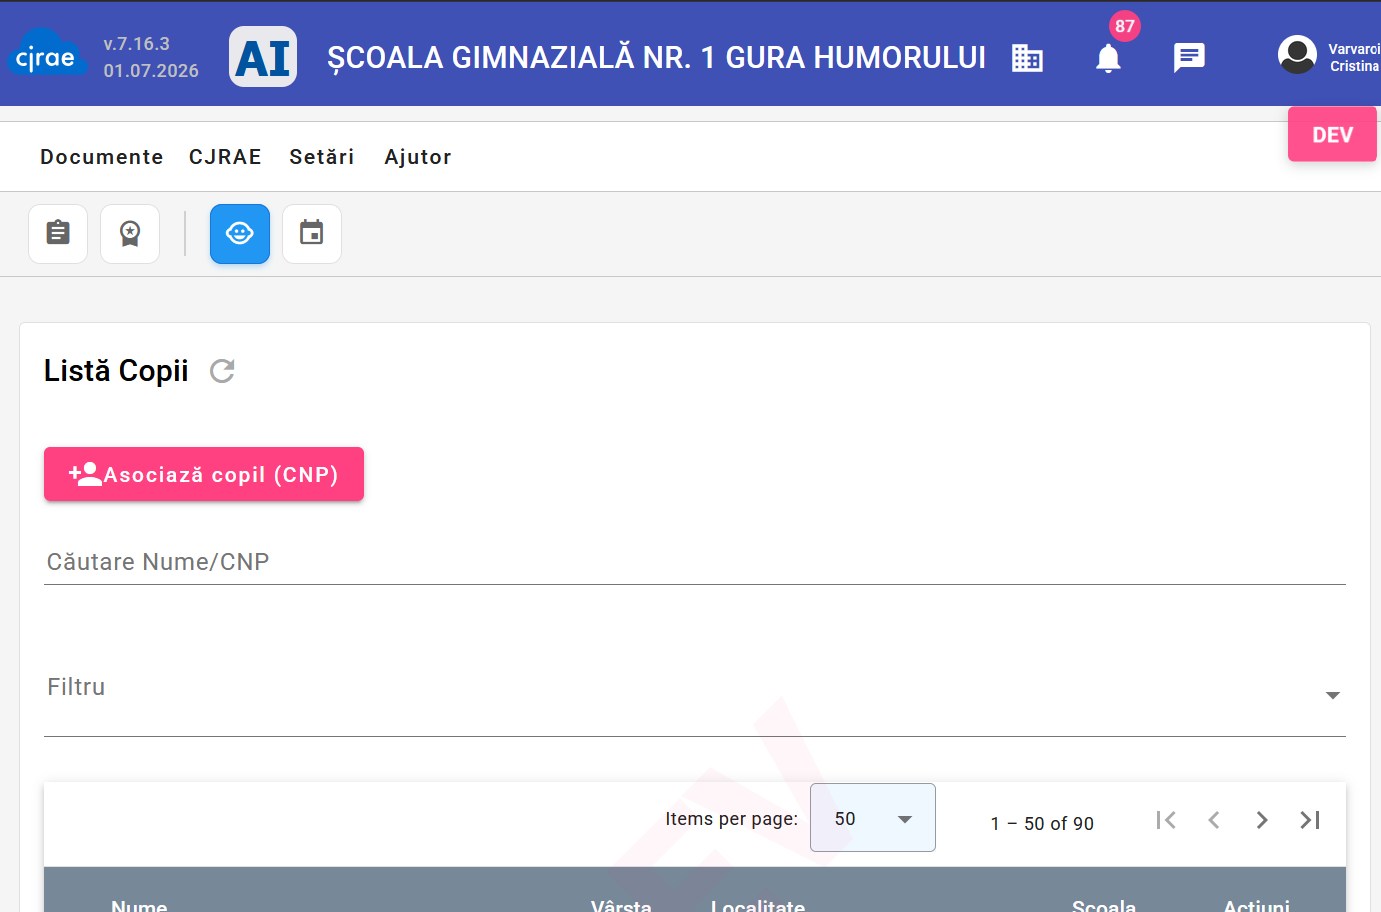Open the Documente menu
The height and width of the screenshot is (912, 1381).
coord(102,157)
